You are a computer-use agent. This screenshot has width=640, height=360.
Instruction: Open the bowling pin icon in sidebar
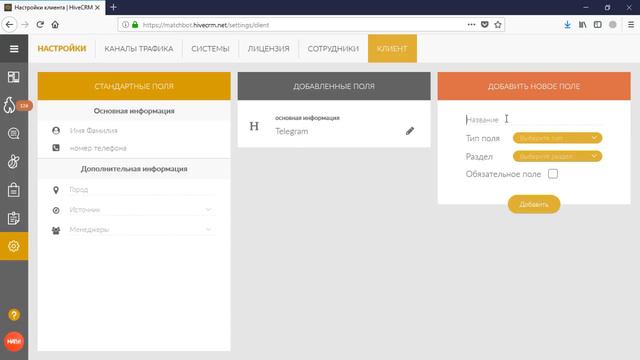(x=13, y=162)
